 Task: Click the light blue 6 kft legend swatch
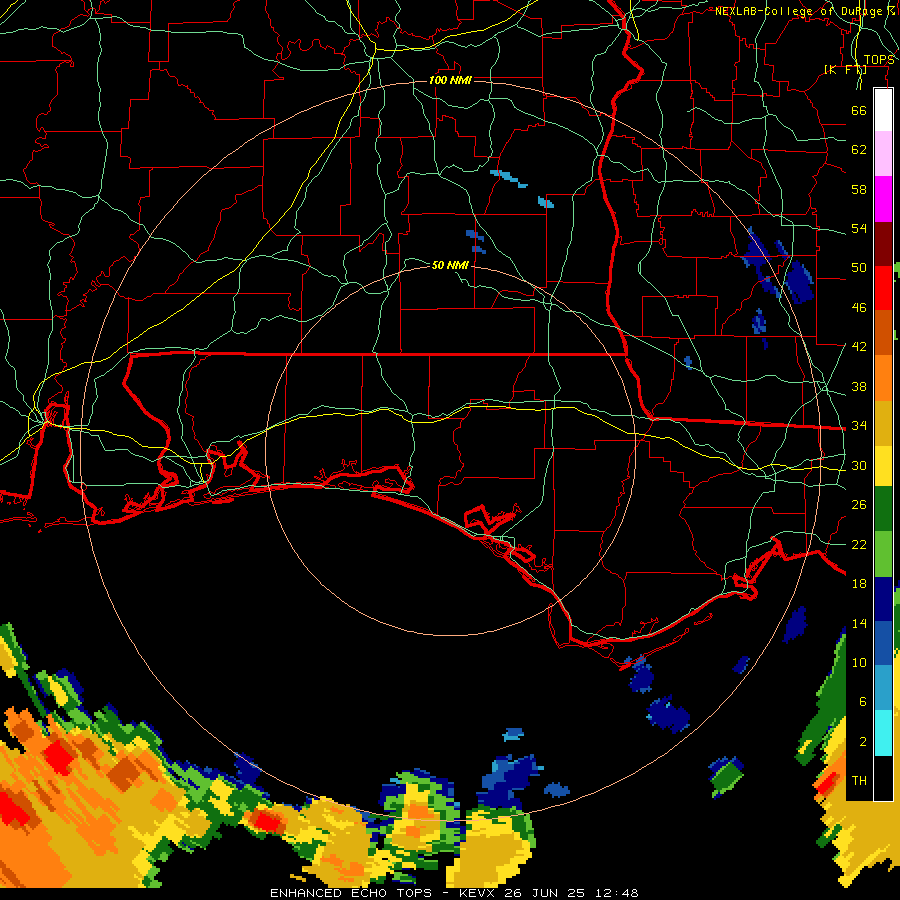pos(883,688)
